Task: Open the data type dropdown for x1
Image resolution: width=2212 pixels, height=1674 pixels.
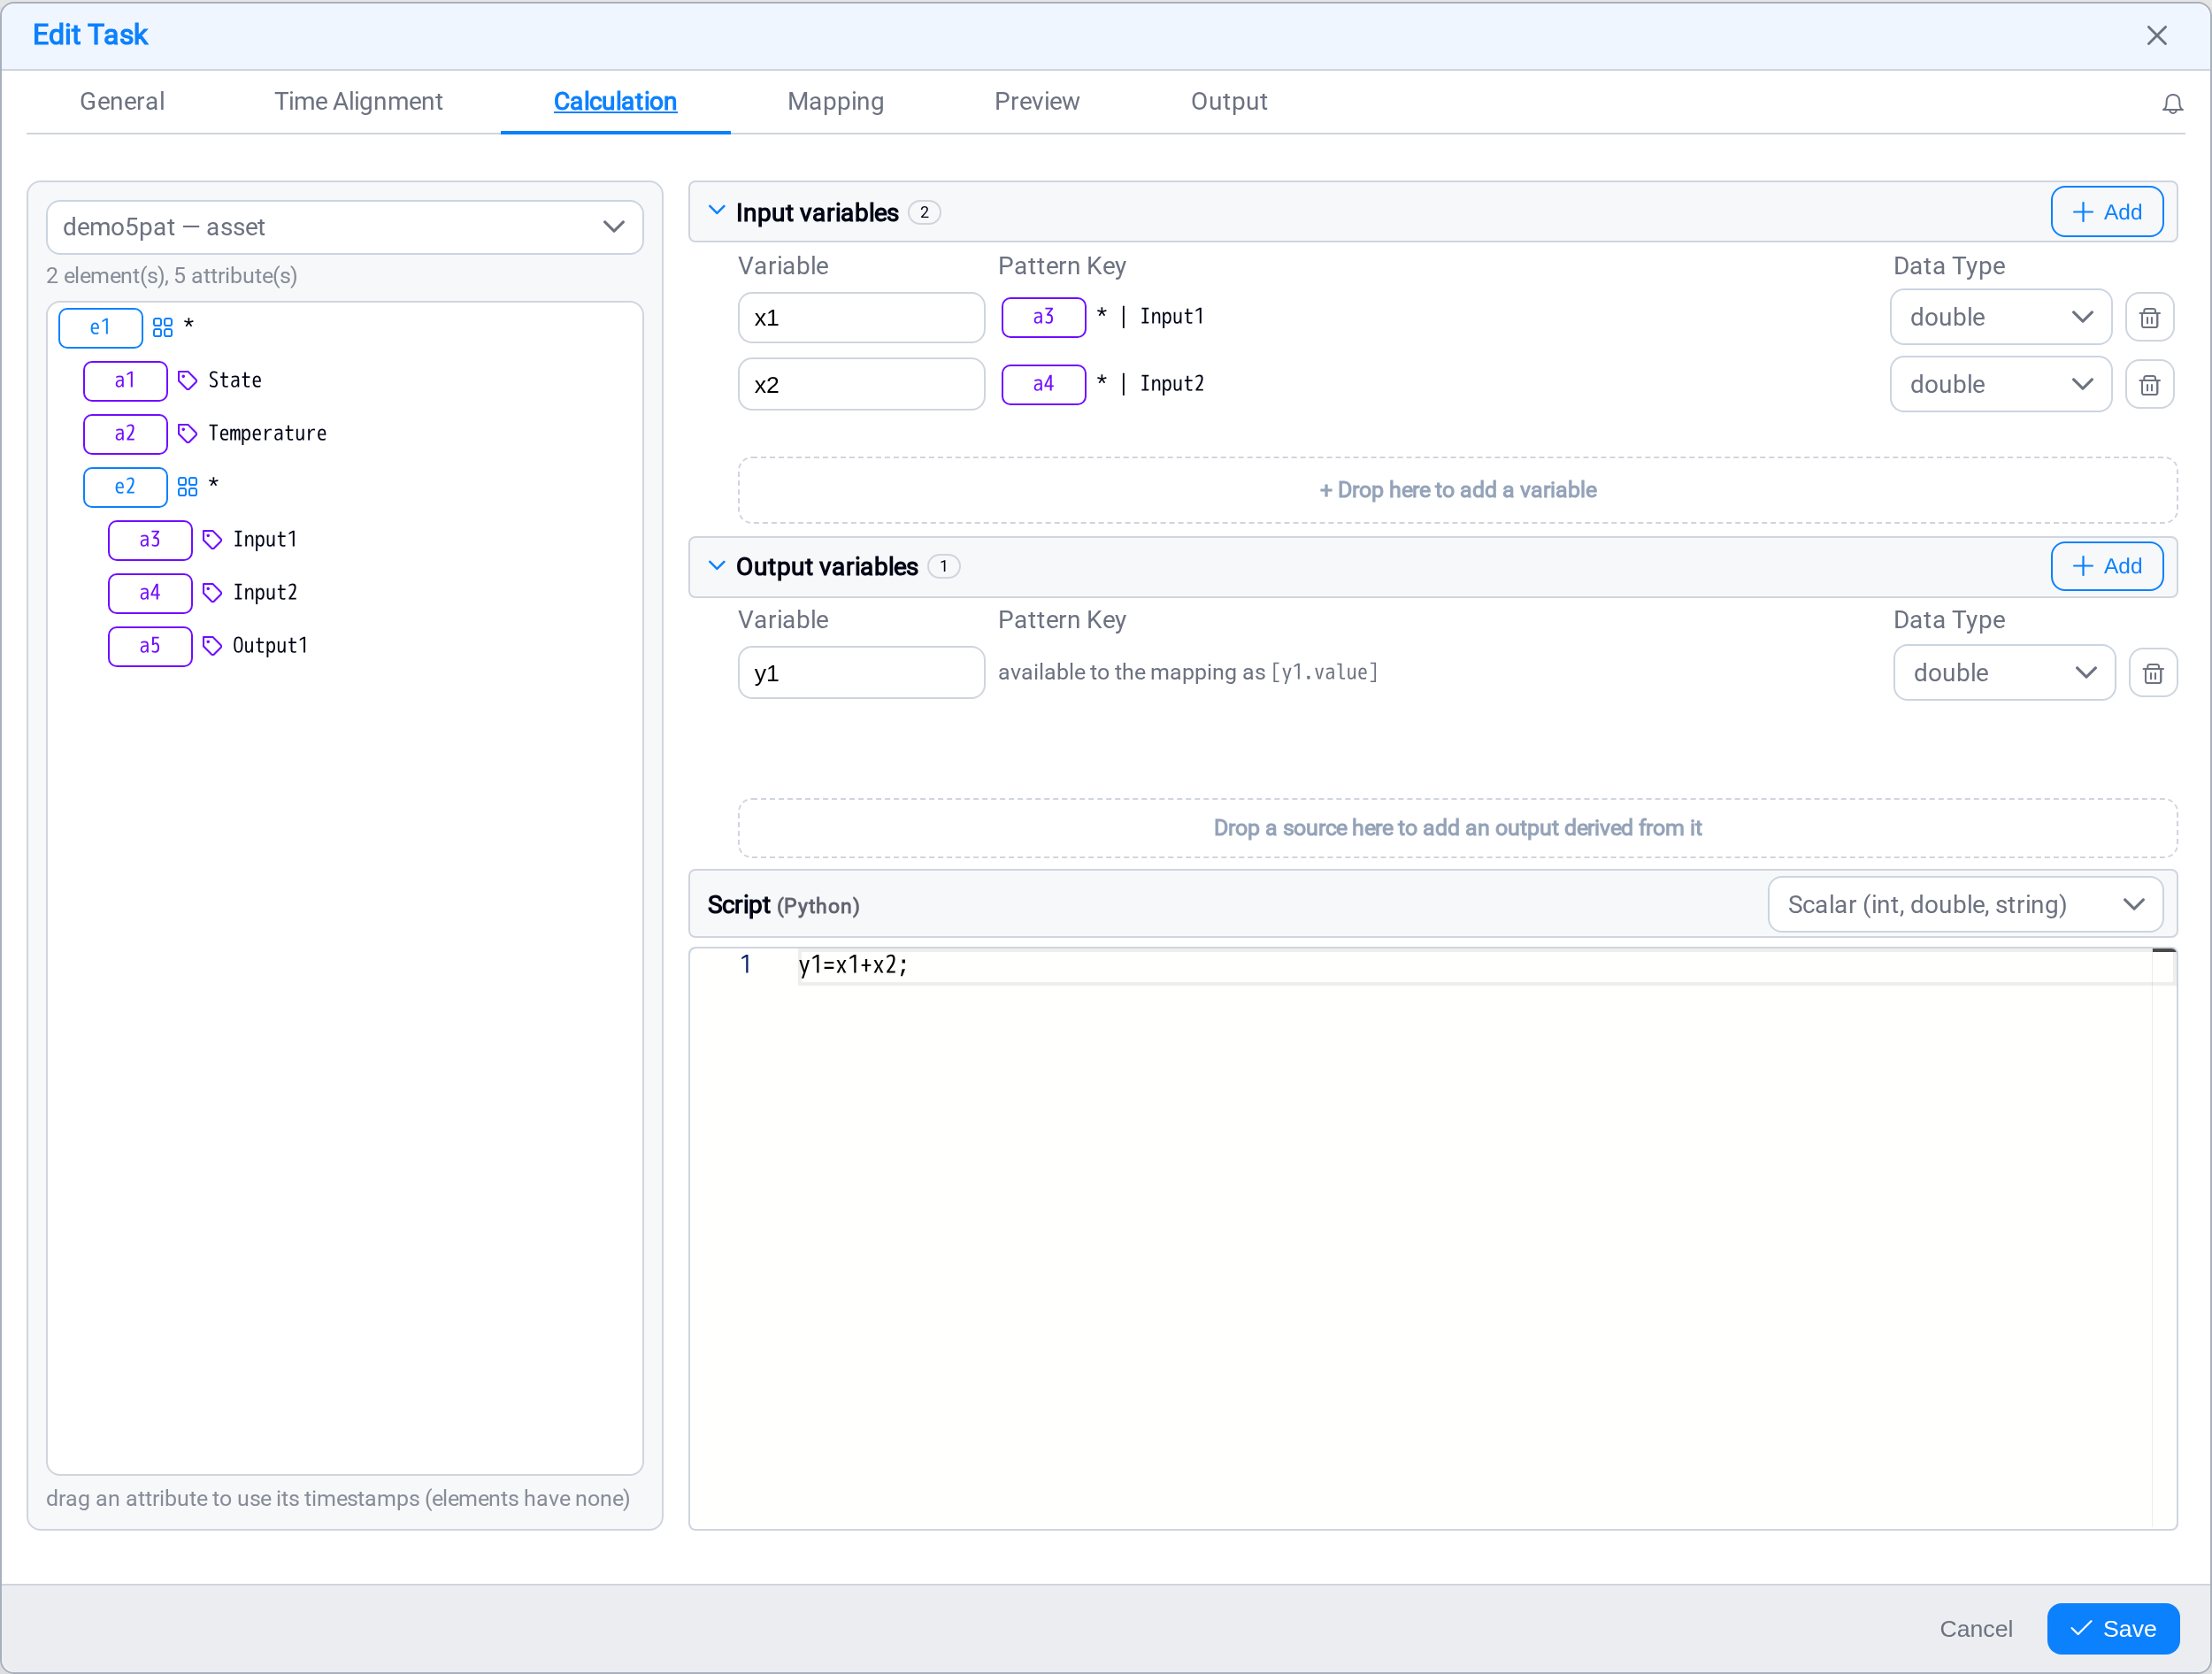Action: (x=2000, y=318)
